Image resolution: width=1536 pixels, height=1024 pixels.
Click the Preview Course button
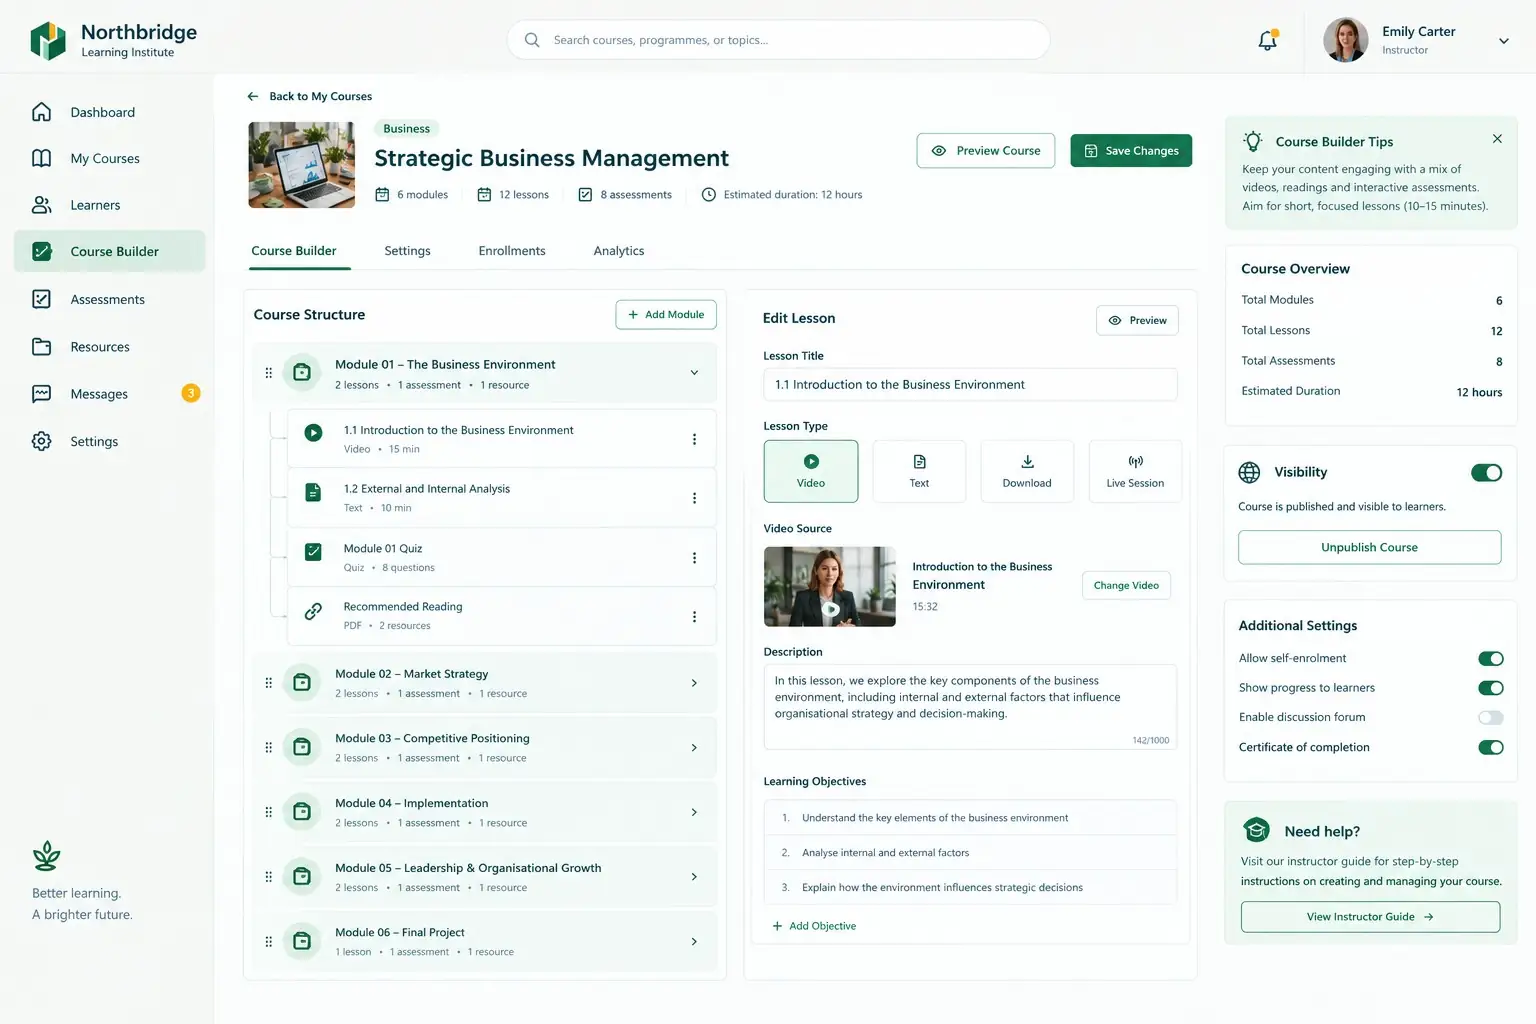[x=986, y=151]
